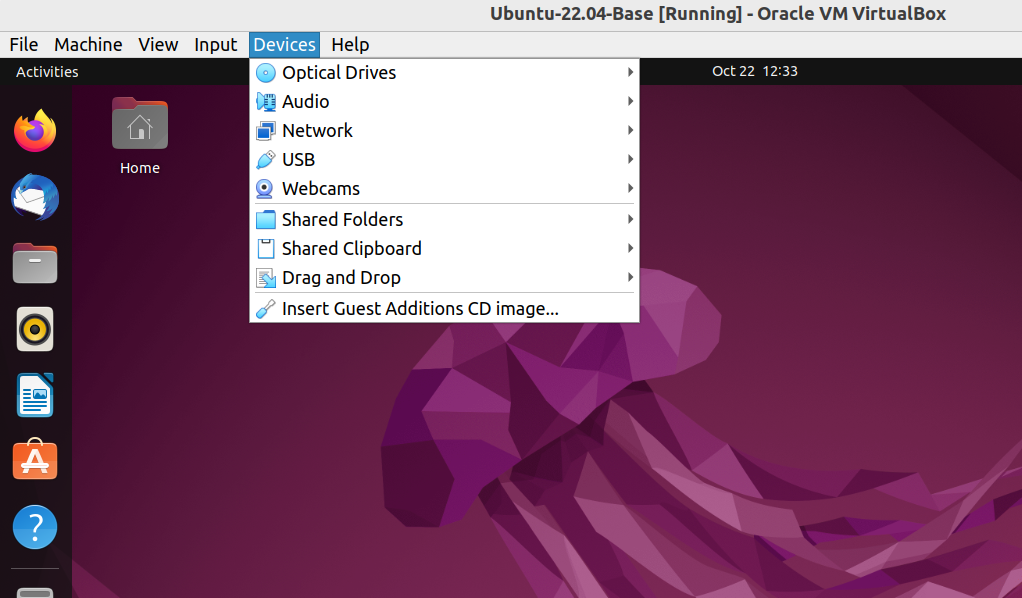Screen dimensions: 1022x598
Task: Select the Home folder desktop icon
Action: (139, 124)
